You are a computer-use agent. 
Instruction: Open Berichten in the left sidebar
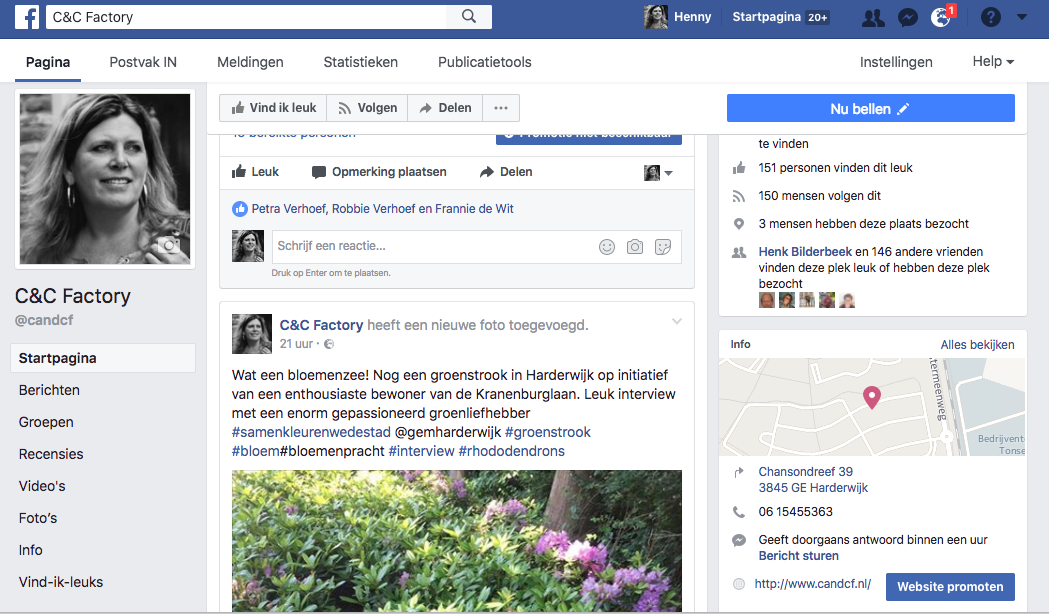point(49,390)
